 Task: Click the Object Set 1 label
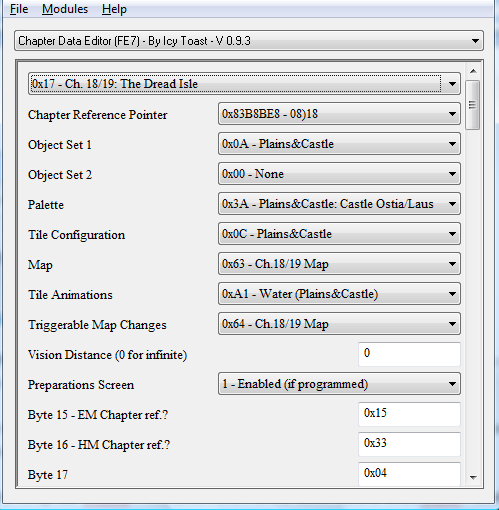[x=60, y=145]
